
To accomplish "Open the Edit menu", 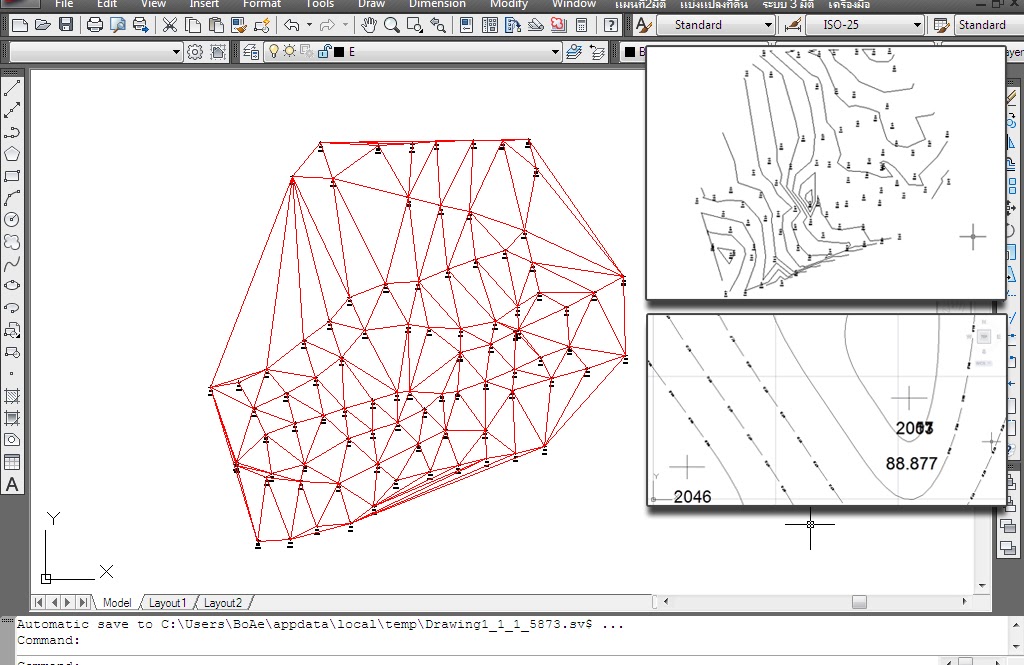I will click(x=106, y=4).
